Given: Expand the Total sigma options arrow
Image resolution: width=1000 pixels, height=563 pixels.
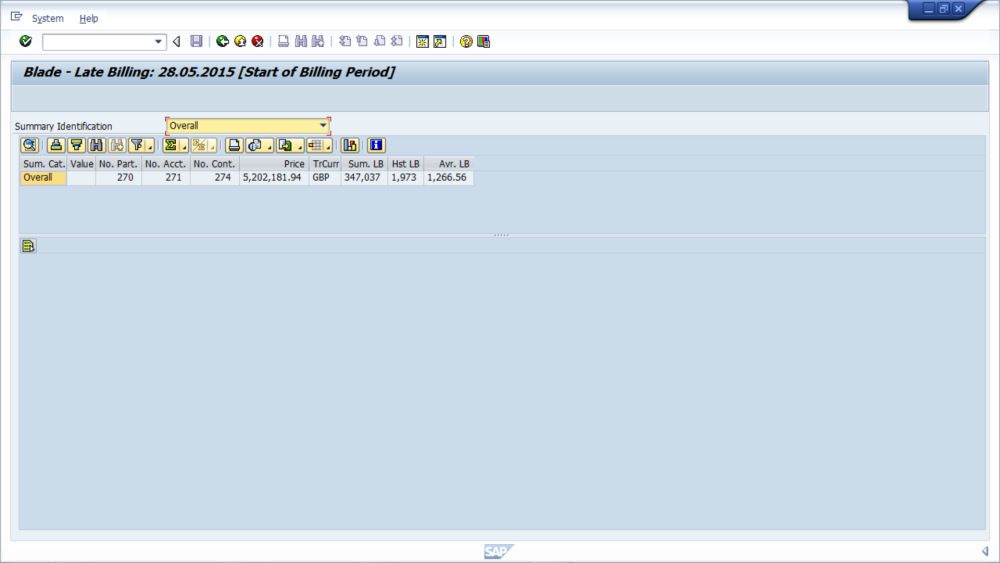Looking at the screenshot, I should pyautogui.click(x=184, y=146).
